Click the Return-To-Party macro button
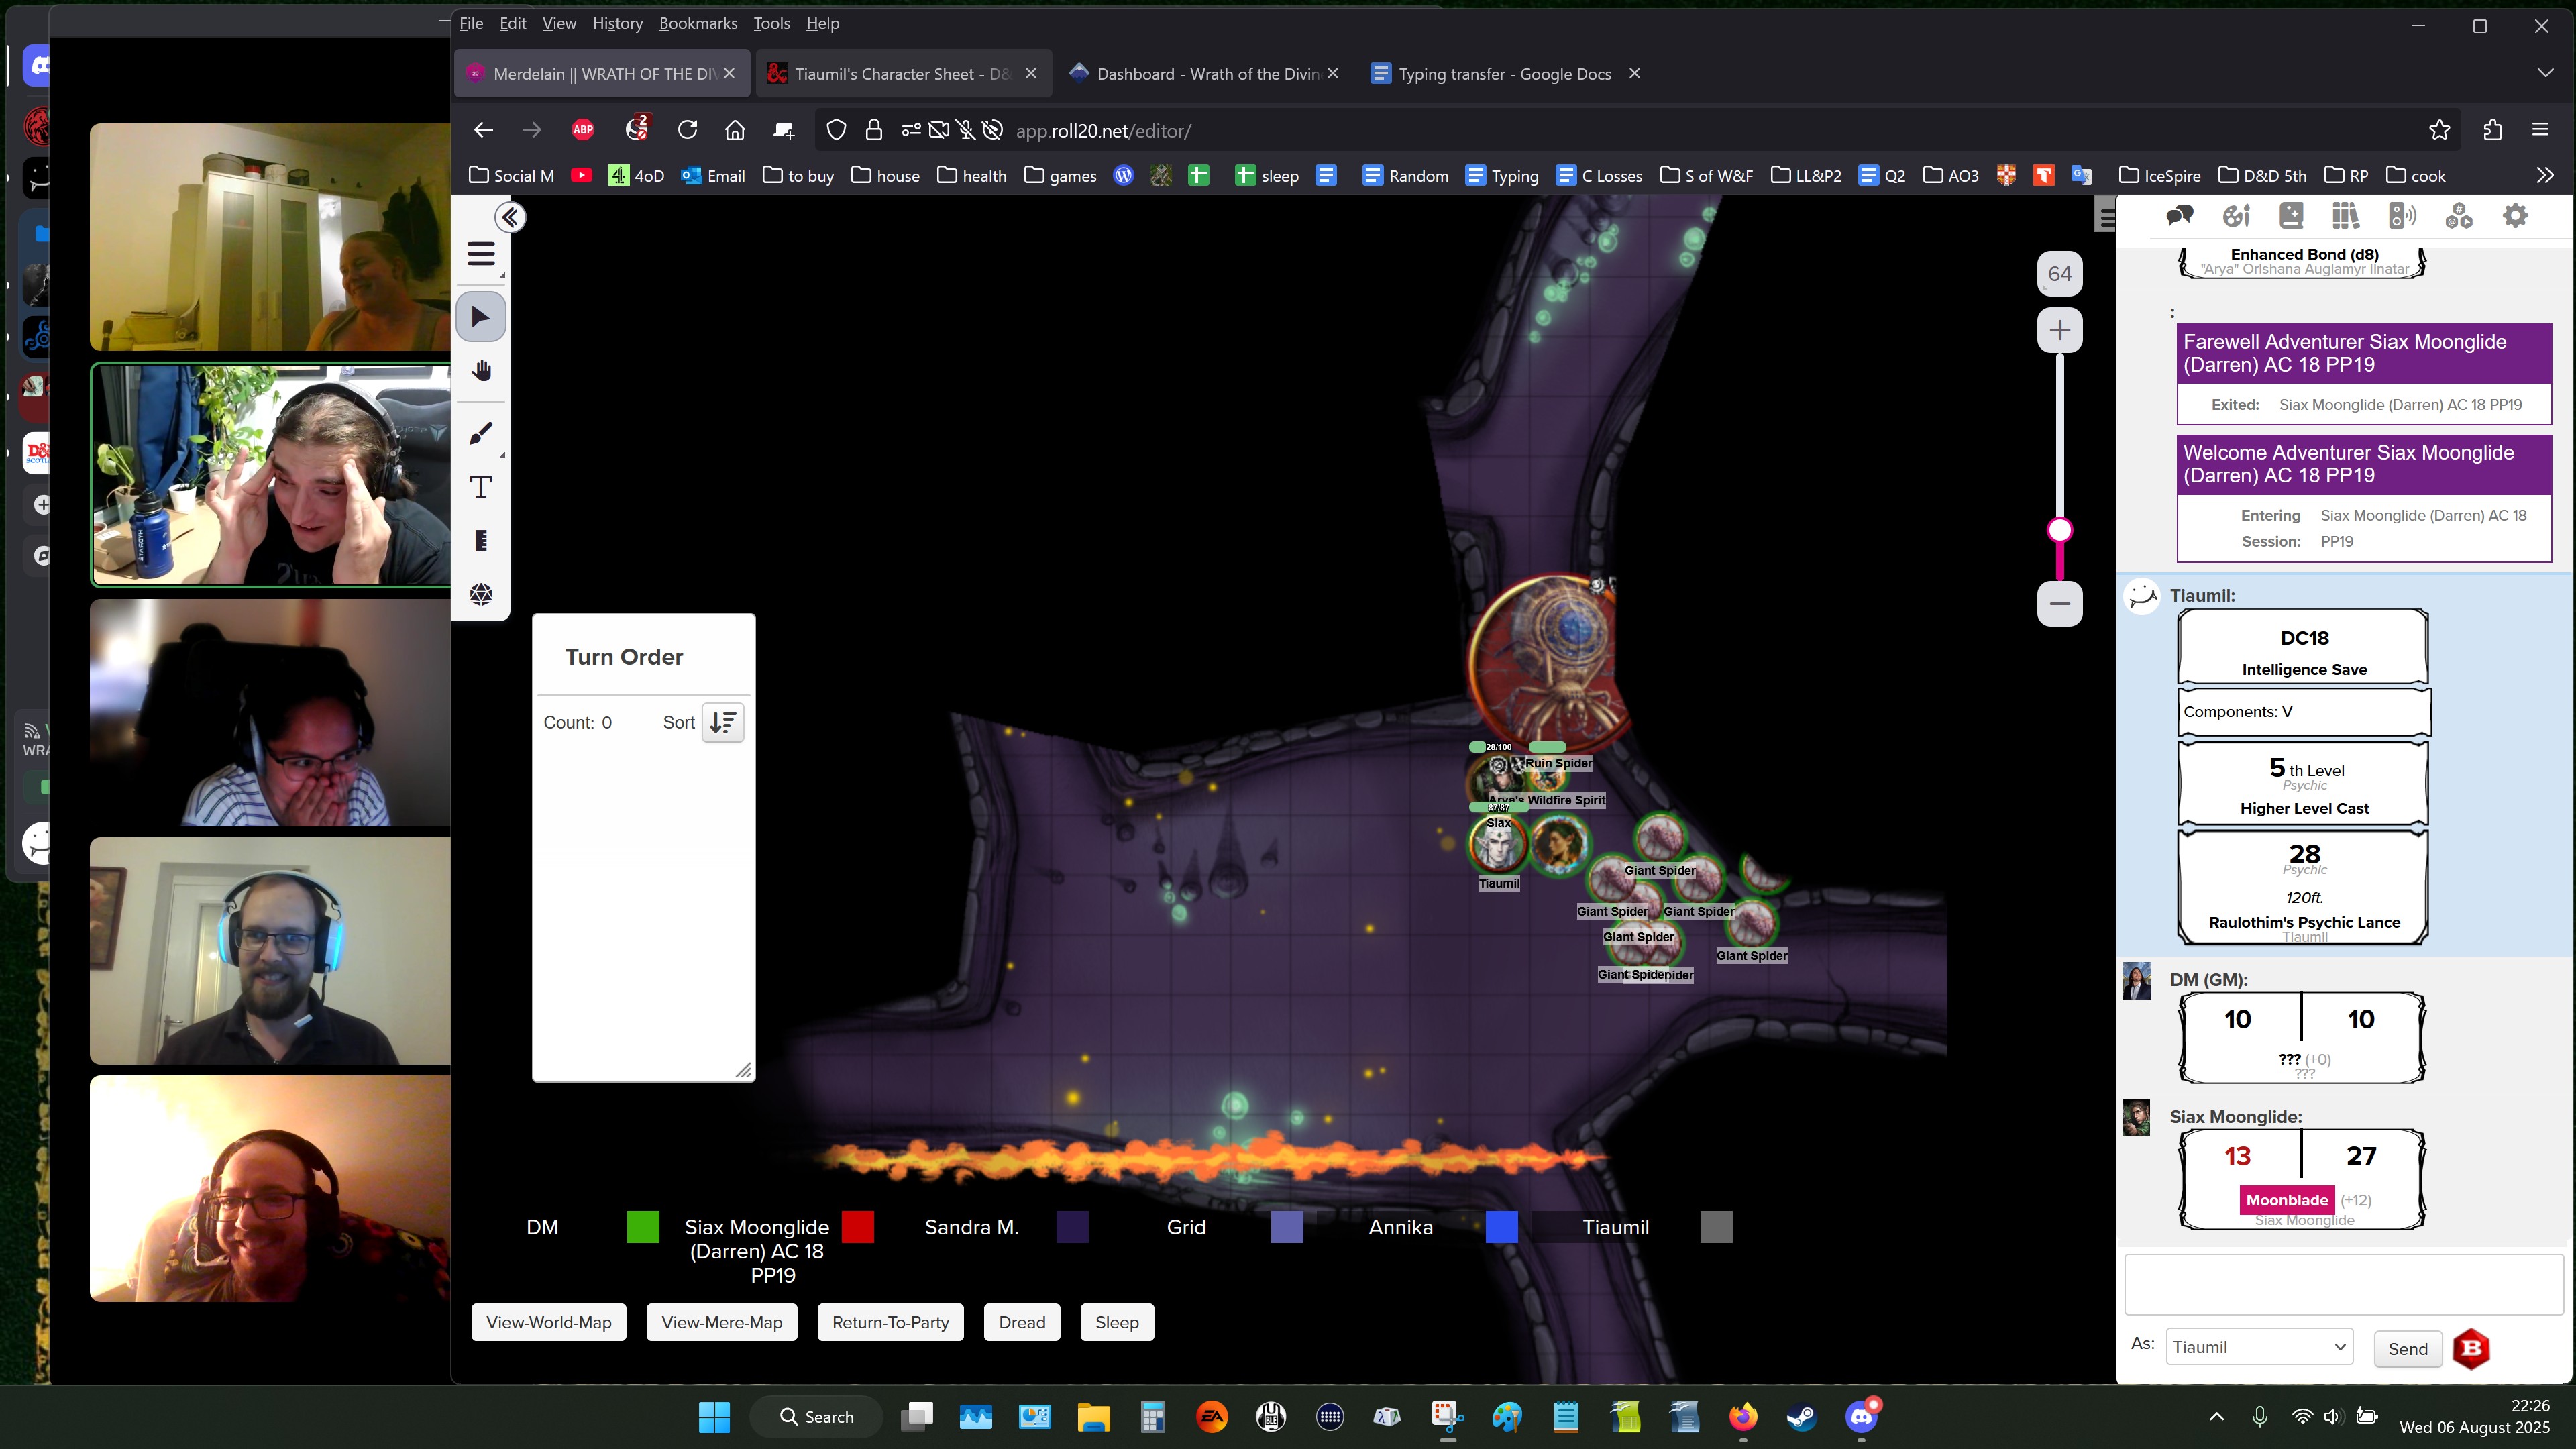 click(890, 1322)
